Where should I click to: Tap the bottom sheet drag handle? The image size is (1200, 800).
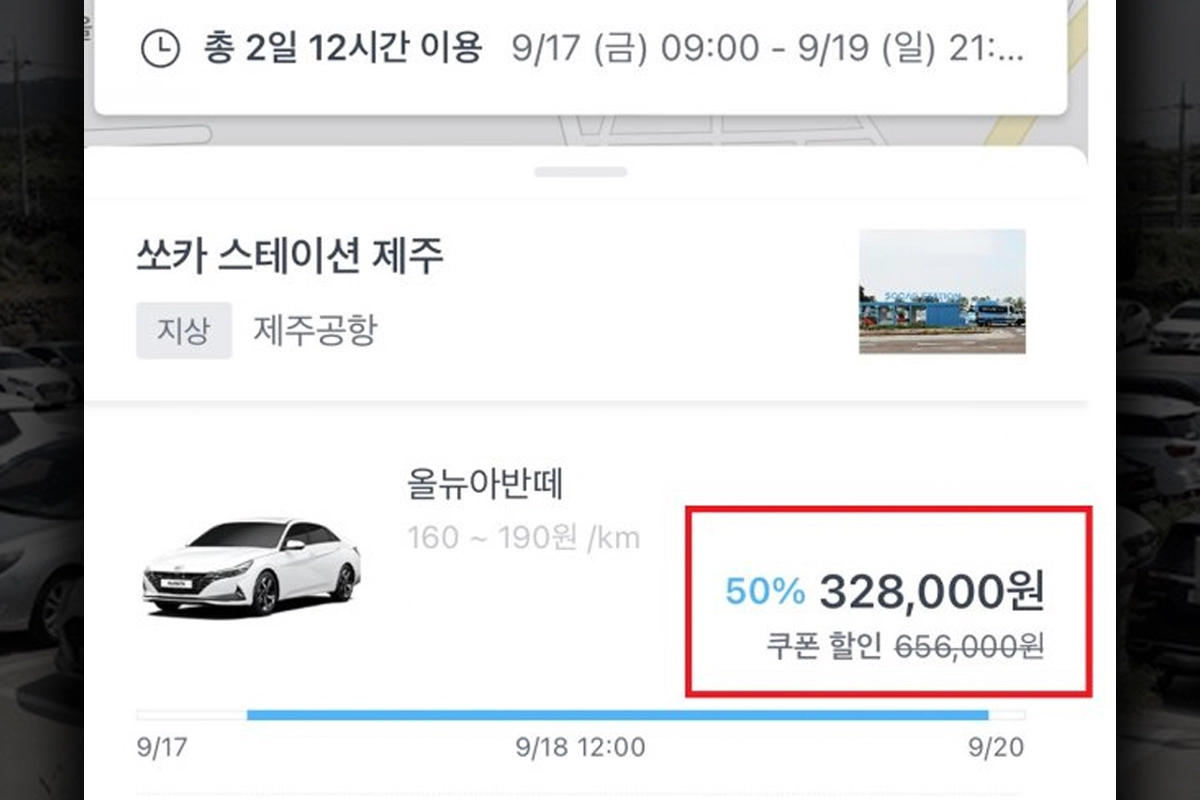[x=580, y=172]
